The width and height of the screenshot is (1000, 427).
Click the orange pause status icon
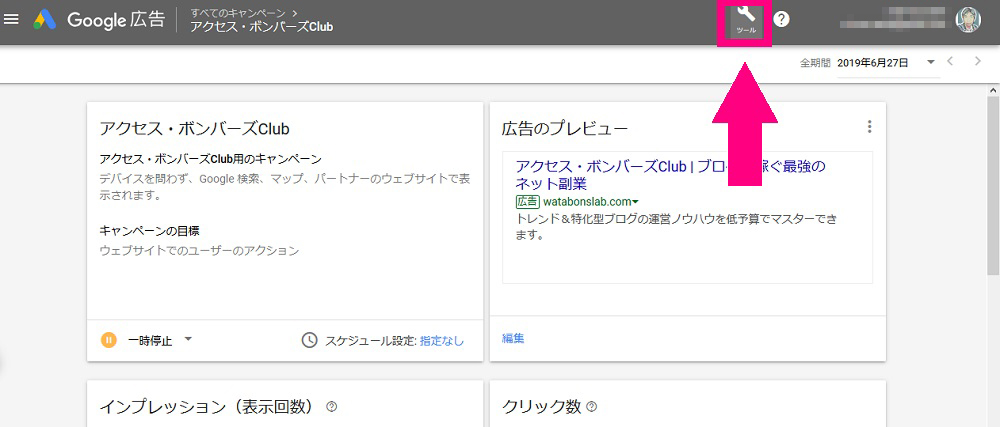coord(108,340)
